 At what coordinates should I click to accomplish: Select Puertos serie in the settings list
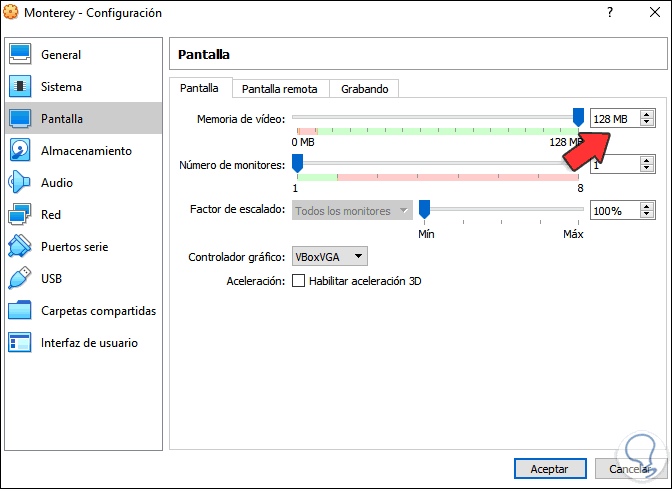[x=84, y=246]
